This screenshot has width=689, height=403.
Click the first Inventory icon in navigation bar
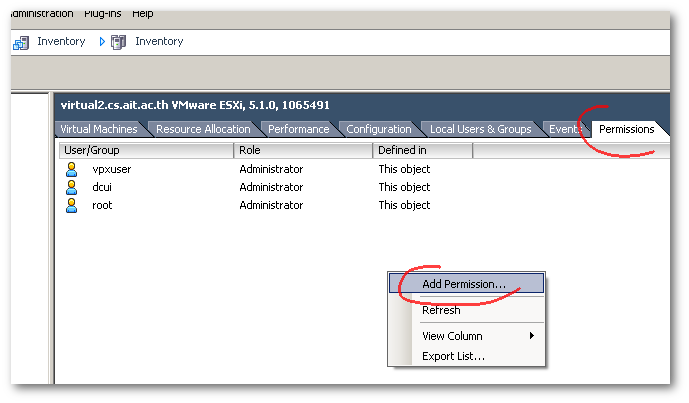(x=21, y=42)
